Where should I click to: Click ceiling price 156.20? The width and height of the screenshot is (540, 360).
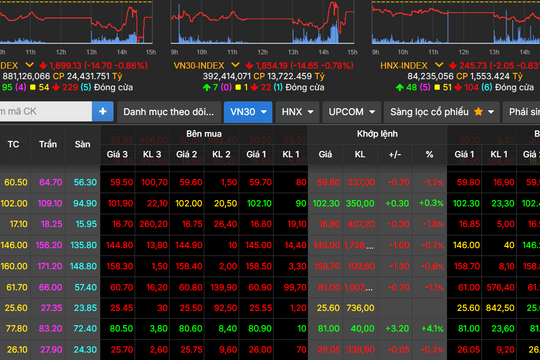pyautogui.click(x=49, y=245)
